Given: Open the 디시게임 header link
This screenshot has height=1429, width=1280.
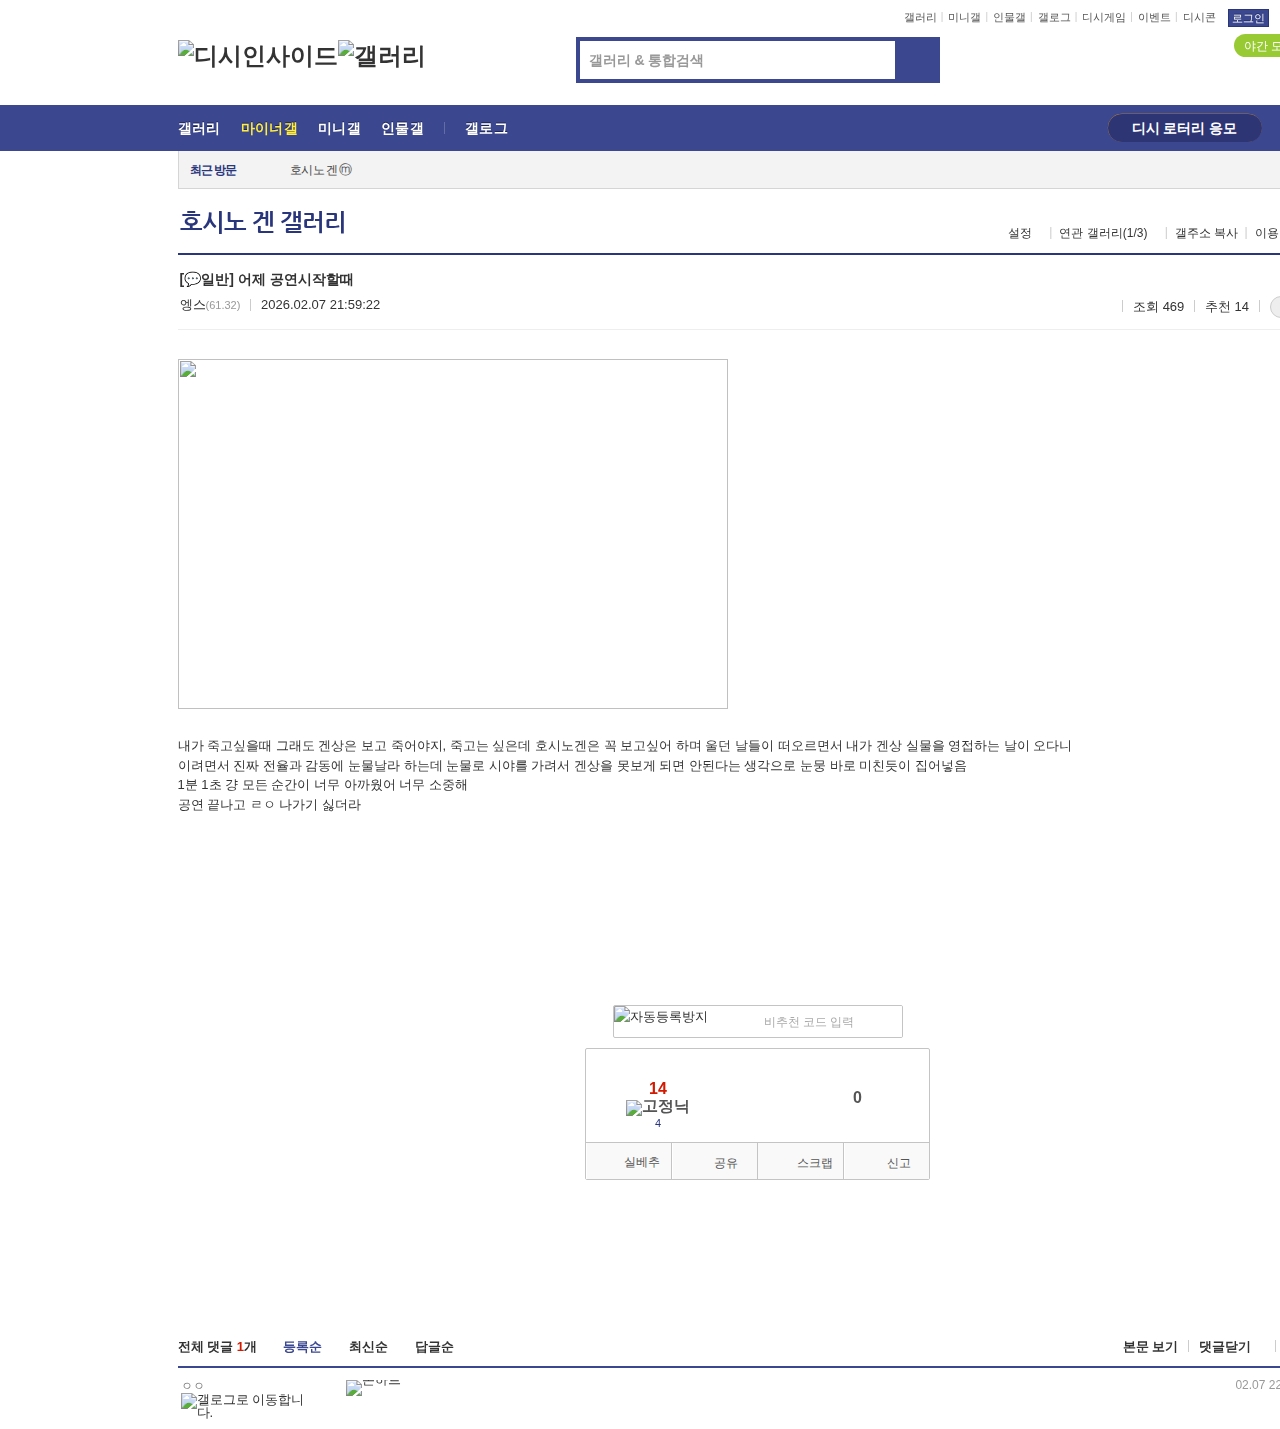Looking at the screenshot, I should 1104,18.
